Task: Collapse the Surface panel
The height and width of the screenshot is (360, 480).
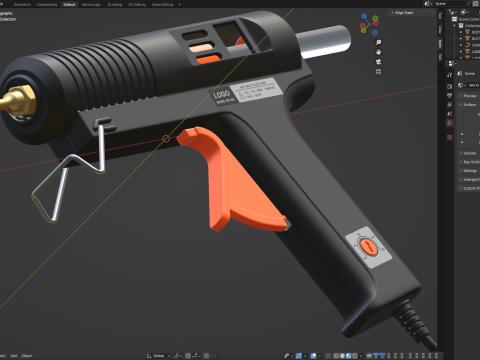Action: coord(461,105)
